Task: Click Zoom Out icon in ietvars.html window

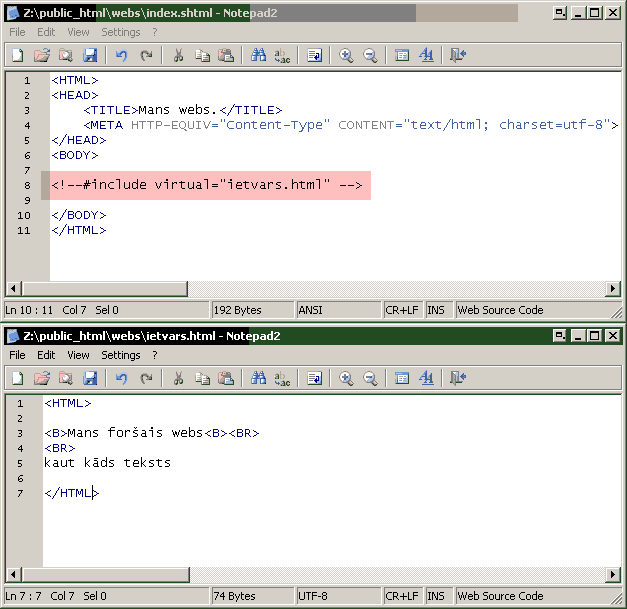Action: click(370, 378)
